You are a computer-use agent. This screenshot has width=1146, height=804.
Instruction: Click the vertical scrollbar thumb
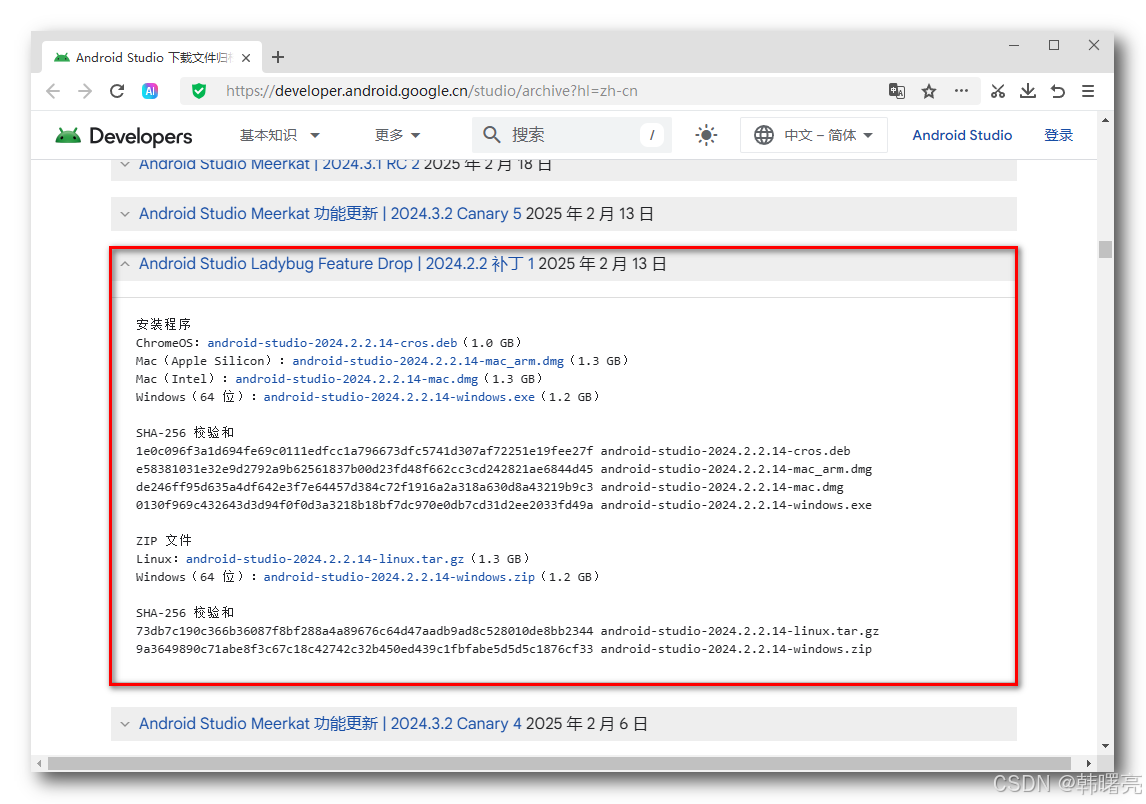1105,249
